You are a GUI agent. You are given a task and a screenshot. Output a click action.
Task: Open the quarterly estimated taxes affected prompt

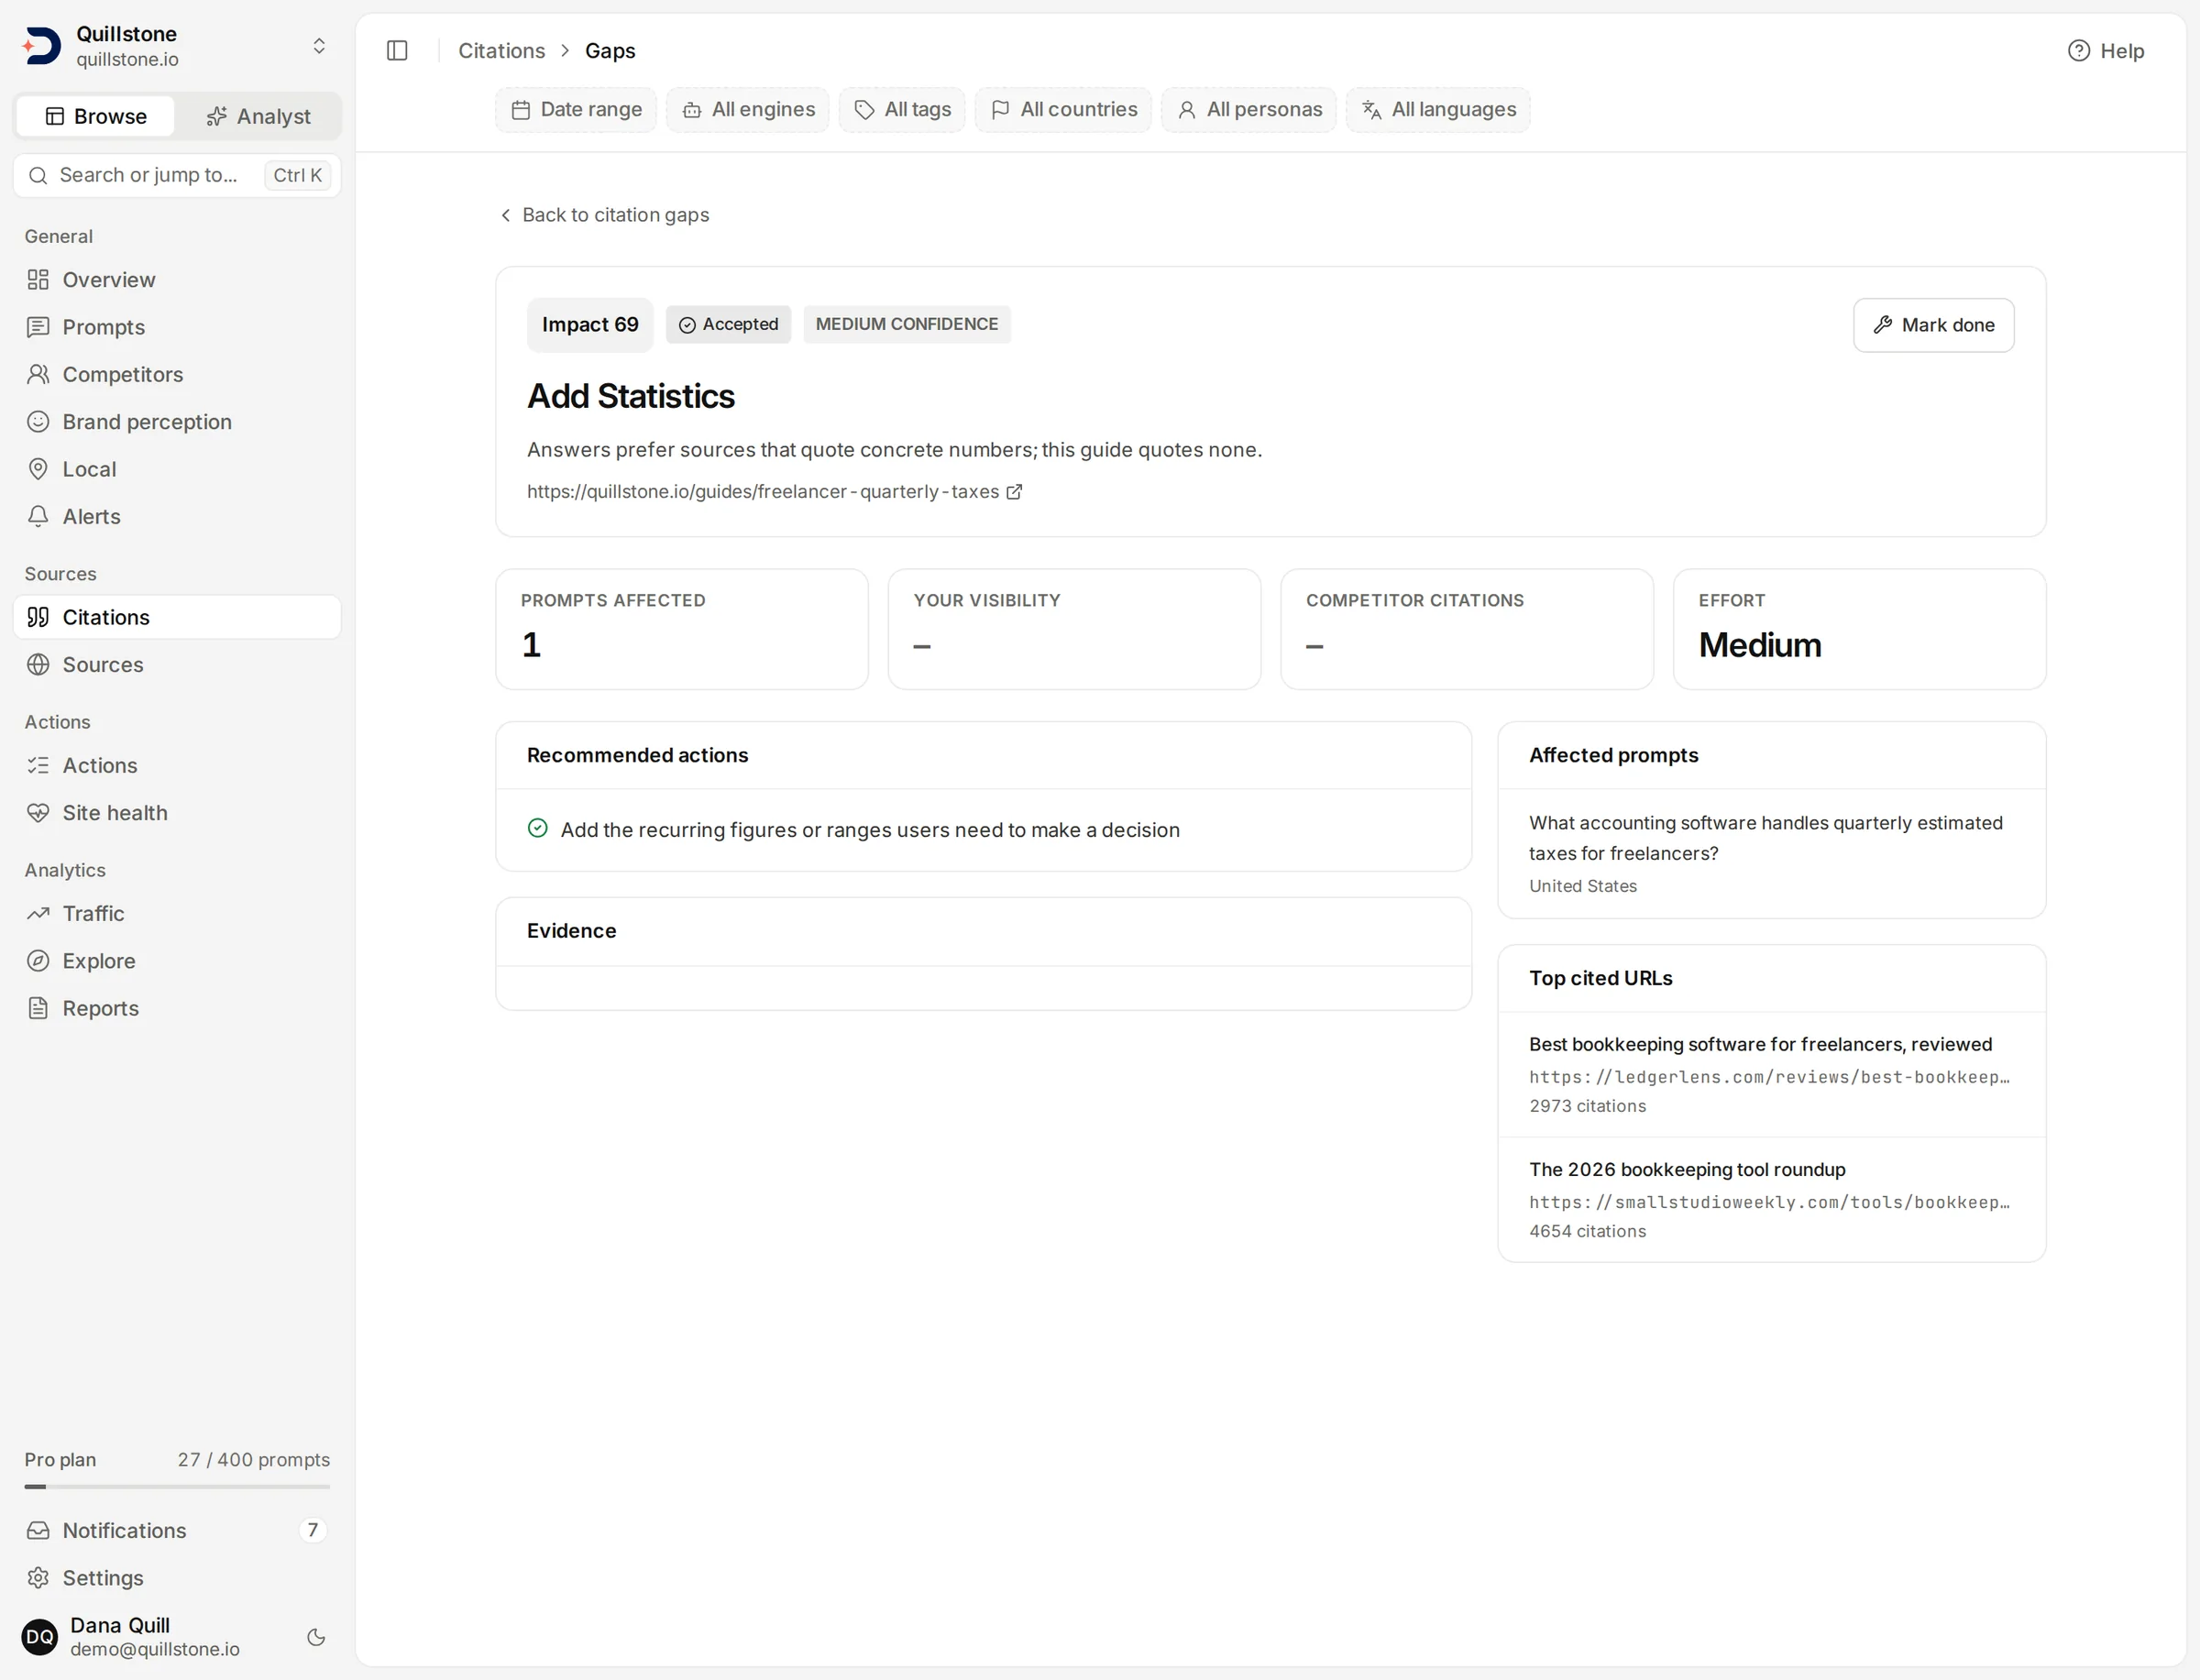click(x=1771, y=853)
